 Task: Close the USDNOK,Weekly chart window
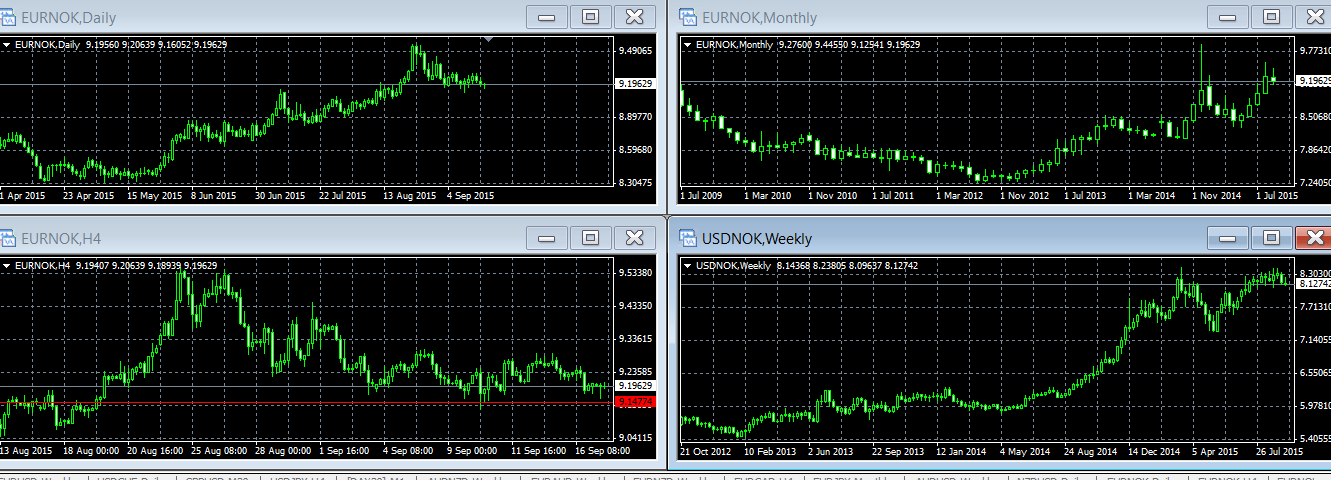tap(1314, 237)
